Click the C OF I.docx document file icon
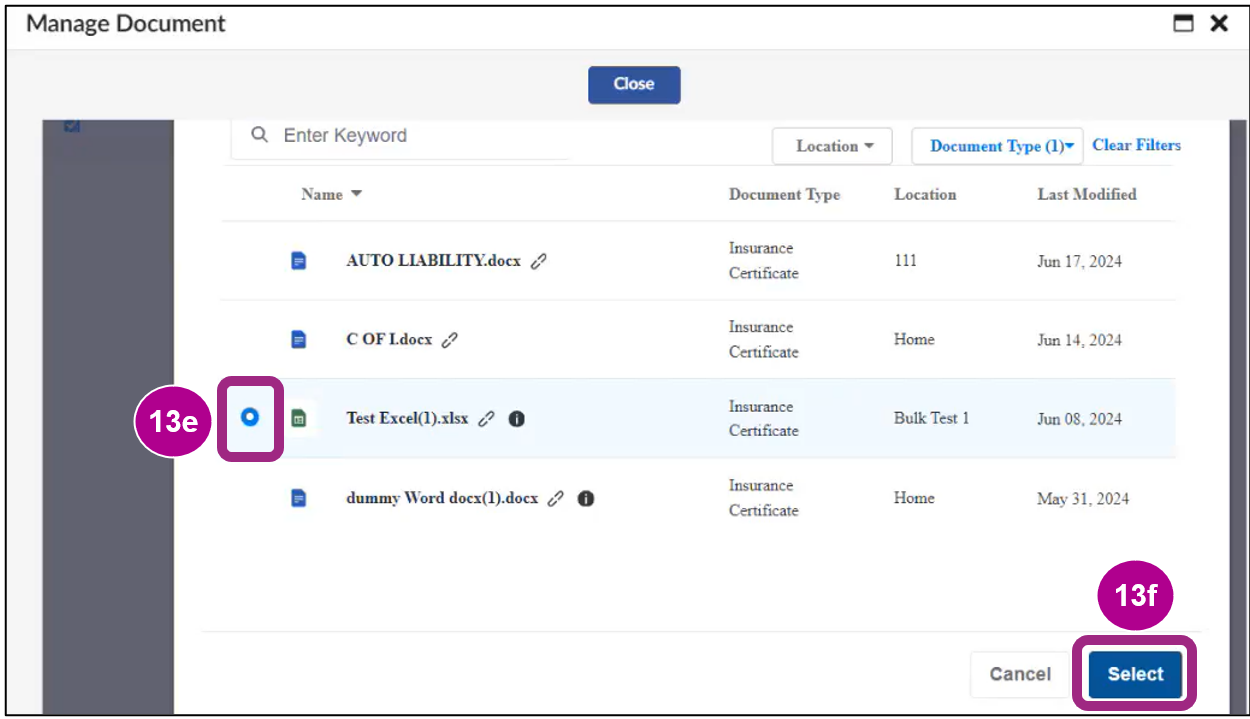Image resolution: width=1250 pixels, height=719 pixels. tap(298, 340)
